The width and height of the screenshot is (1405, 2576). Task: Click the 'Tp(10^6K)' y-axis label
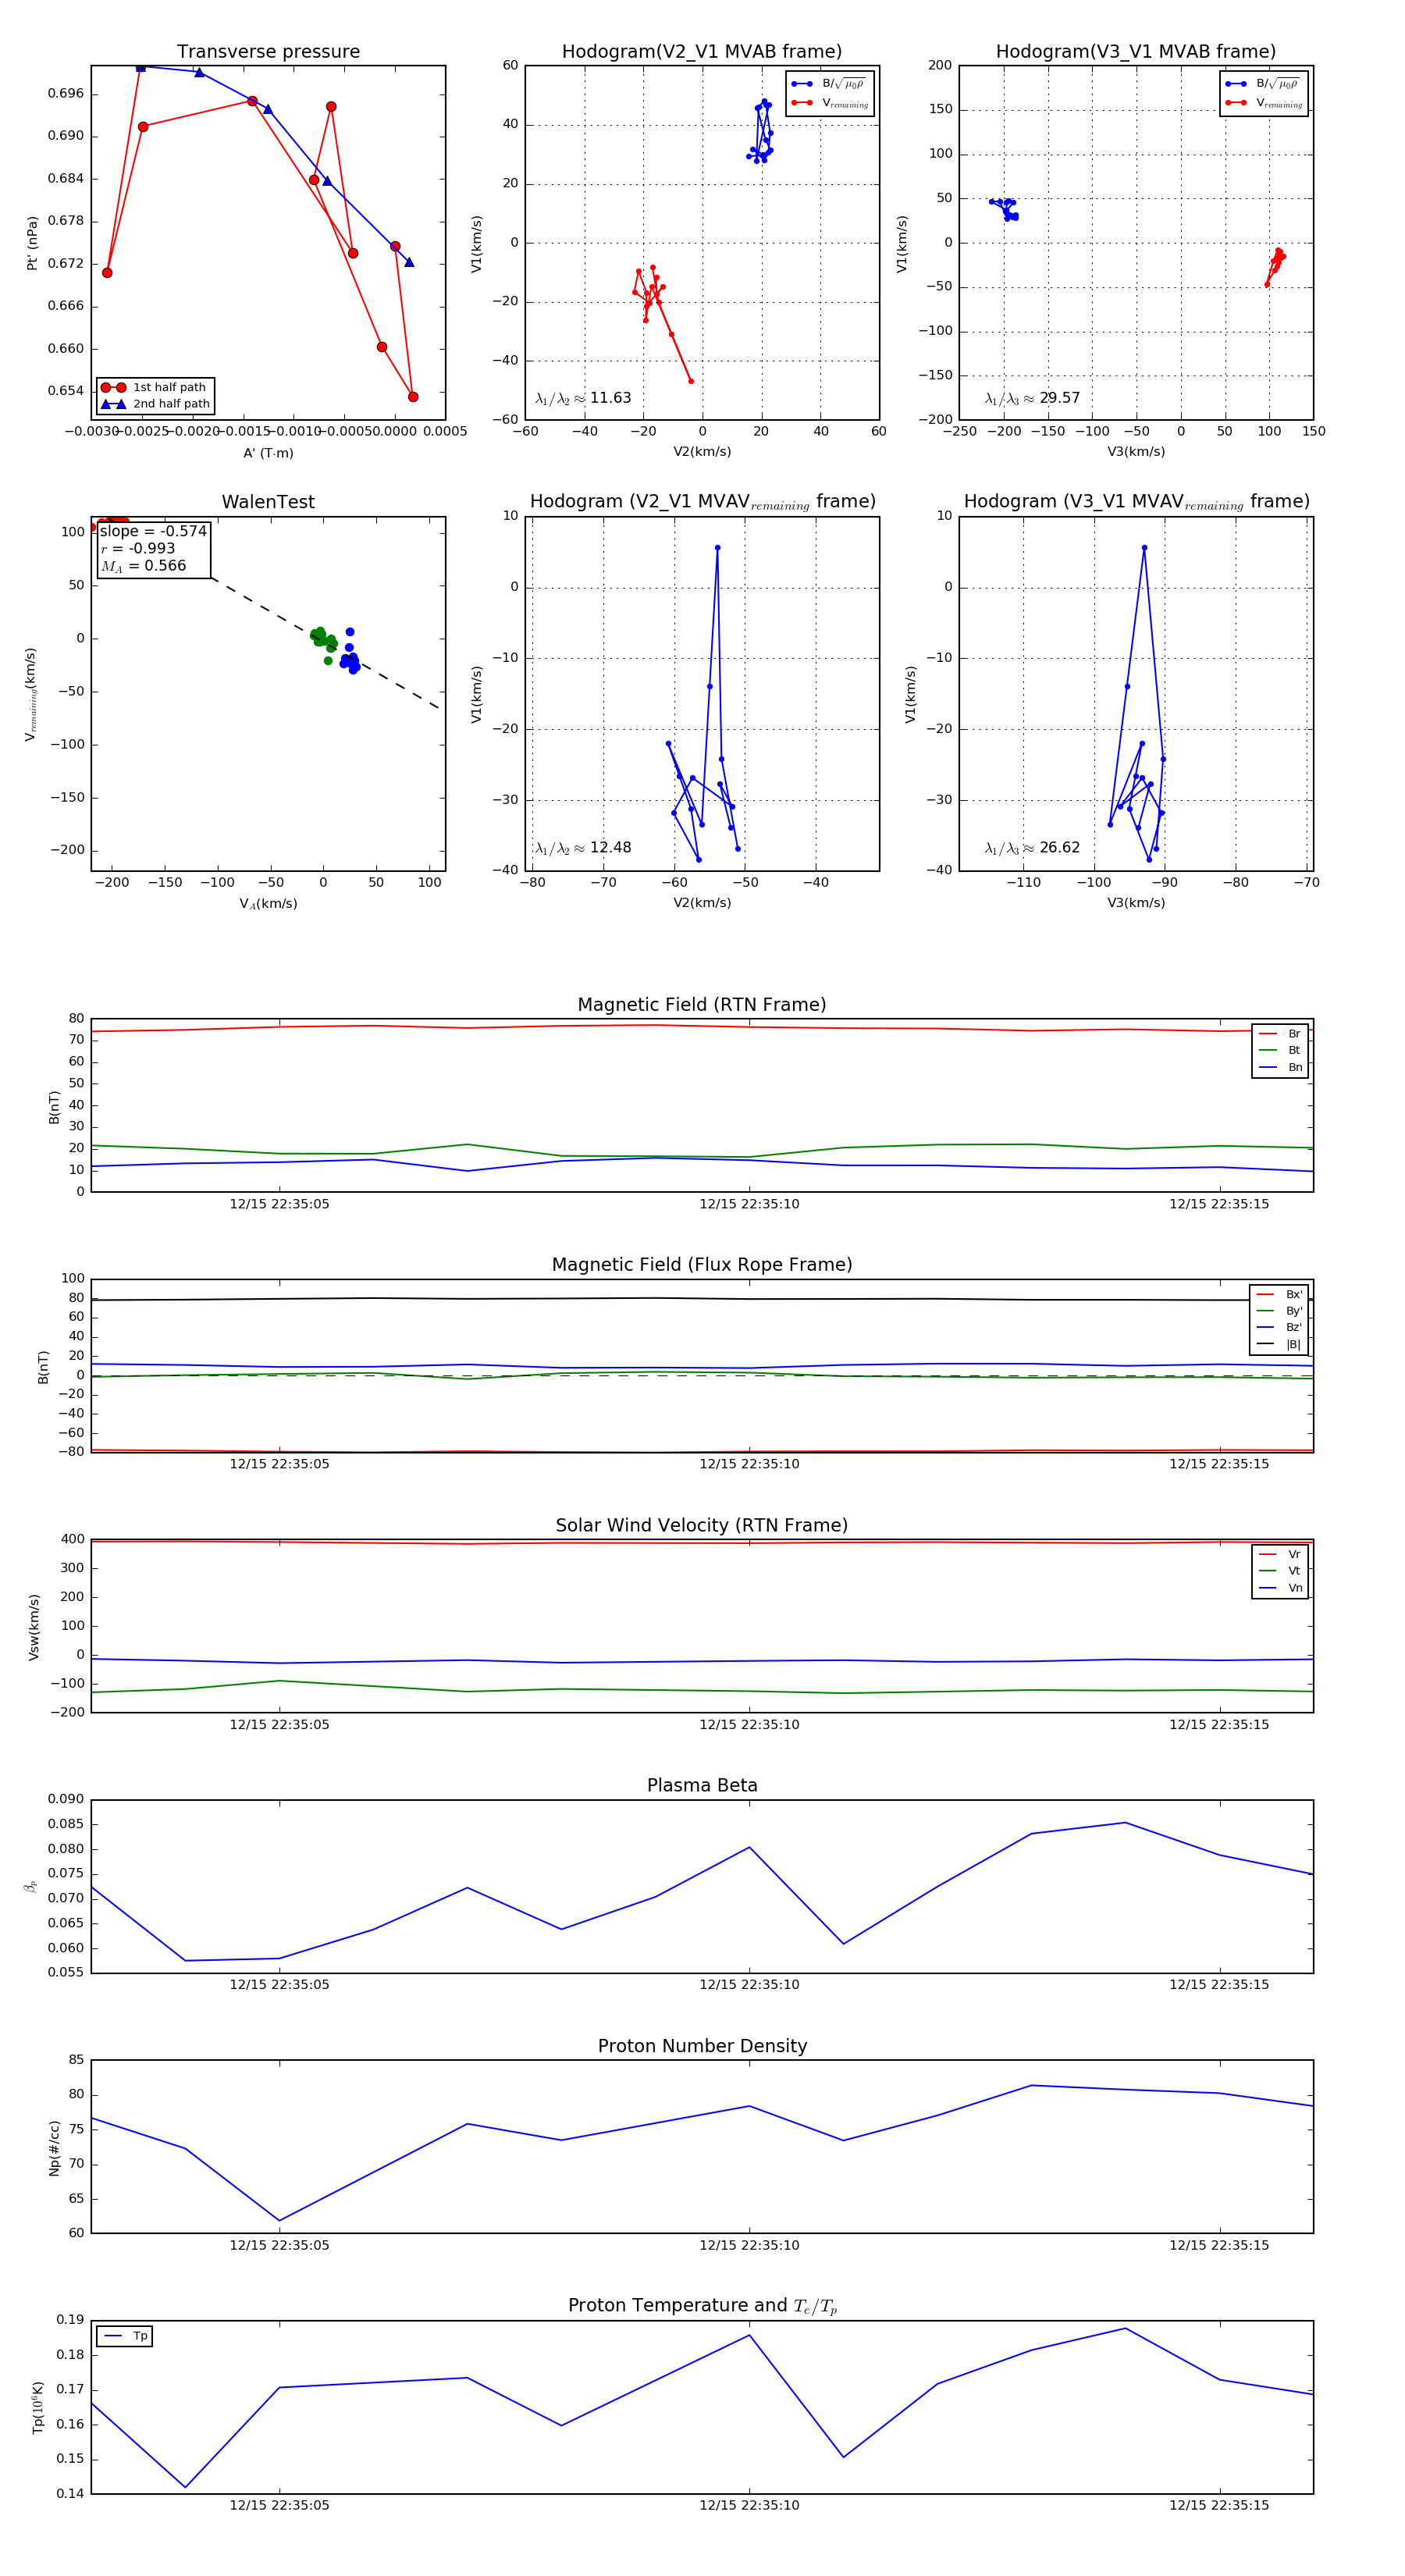pyautogui.click(x=38, y=2408)
